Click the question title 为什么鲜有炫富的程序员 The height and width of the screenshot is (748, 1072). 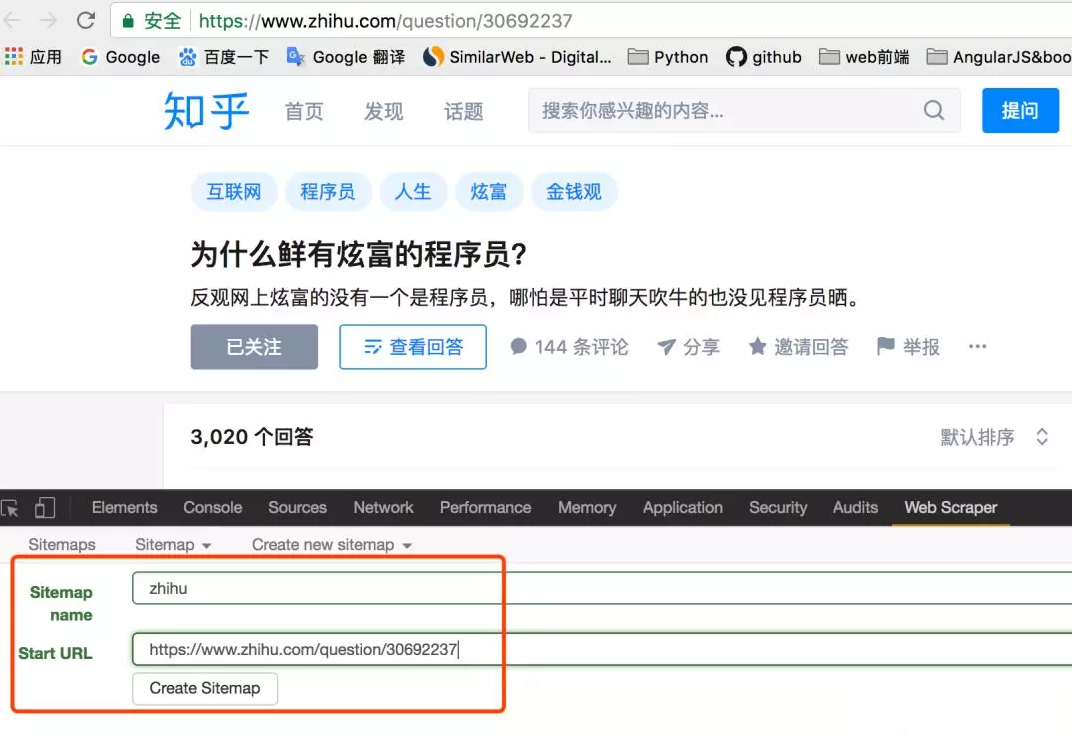click(359, 255)
